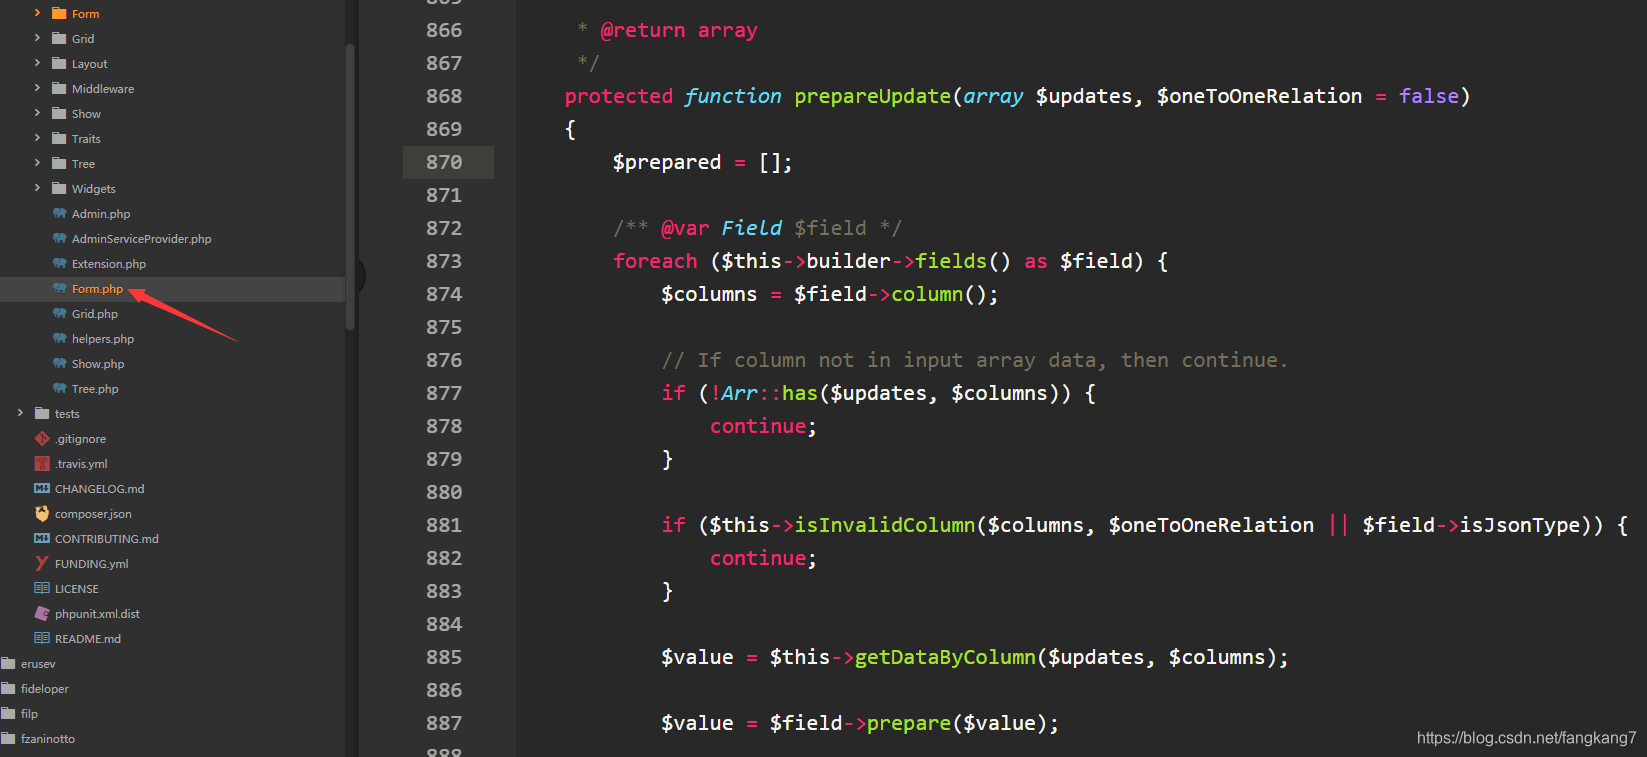Click the $prepared variable on line 870
This screenshot has width=1647, height=757.
pos(667,162)
